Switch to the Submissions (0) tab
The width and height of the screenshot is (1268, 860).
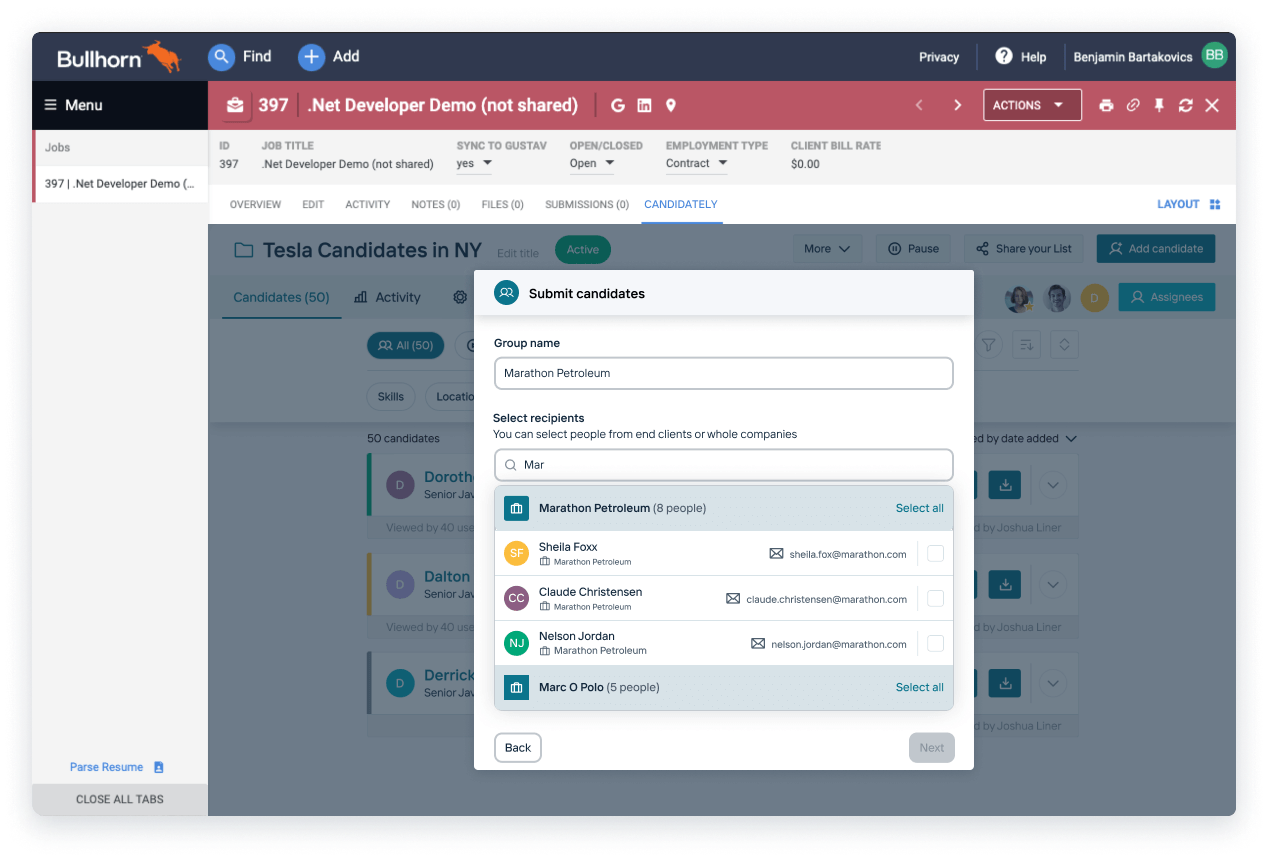coord(586,204)
